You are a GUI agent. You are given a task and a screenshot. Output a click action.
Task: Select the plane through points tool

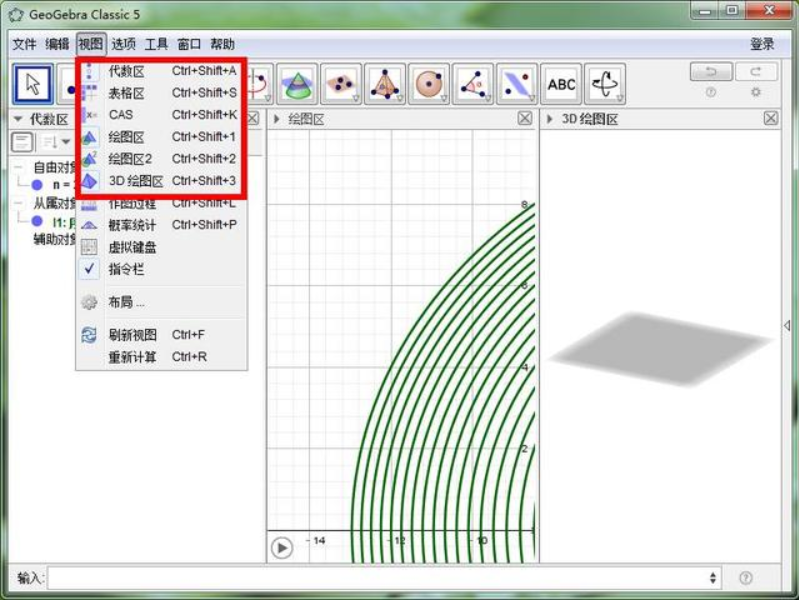pyautogui.click(x=341, y=84)
